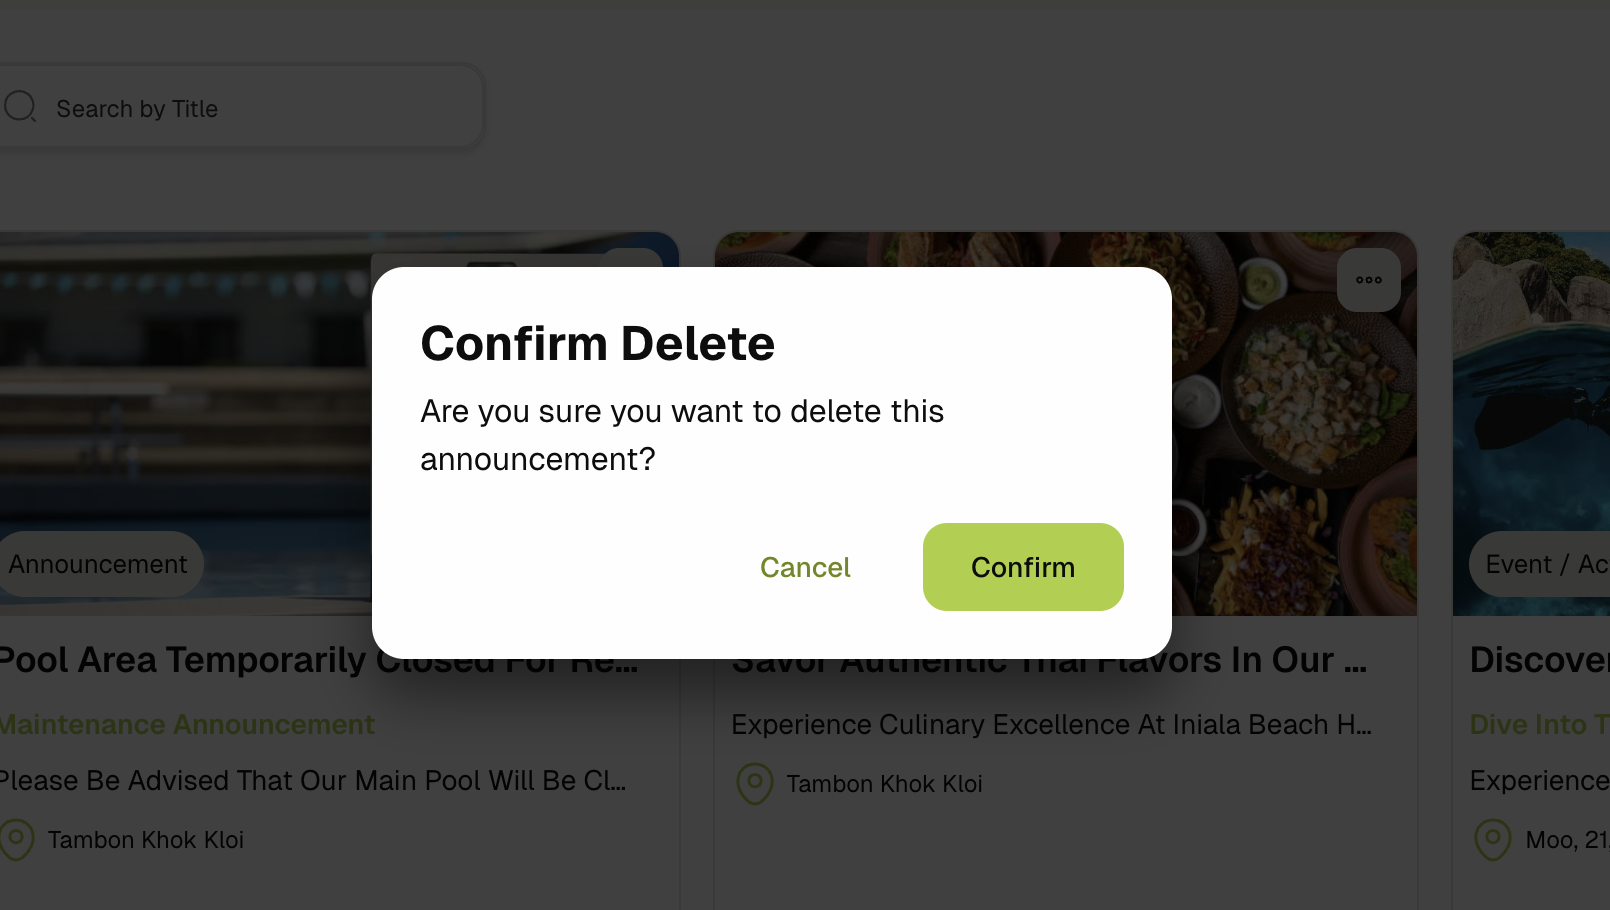Click the location pin icon under Savor Authentic card

(x=754, y=784)
